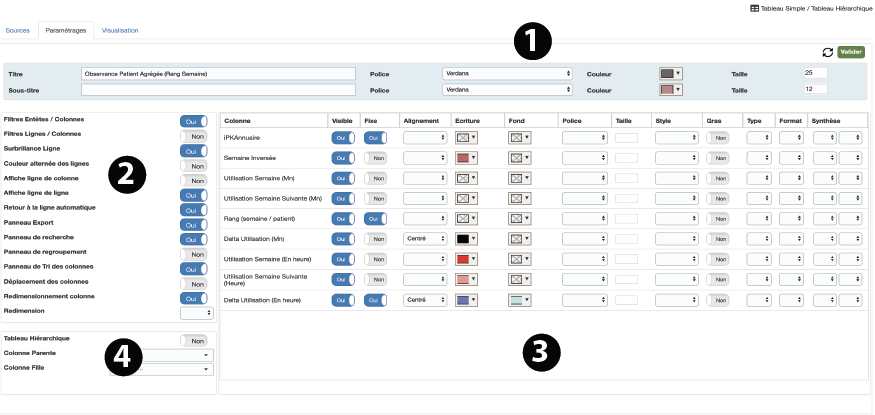Viewport: 875px width, 415px height.
Task: Switch to the Sources tab
Action: click(x=17, y=31)
